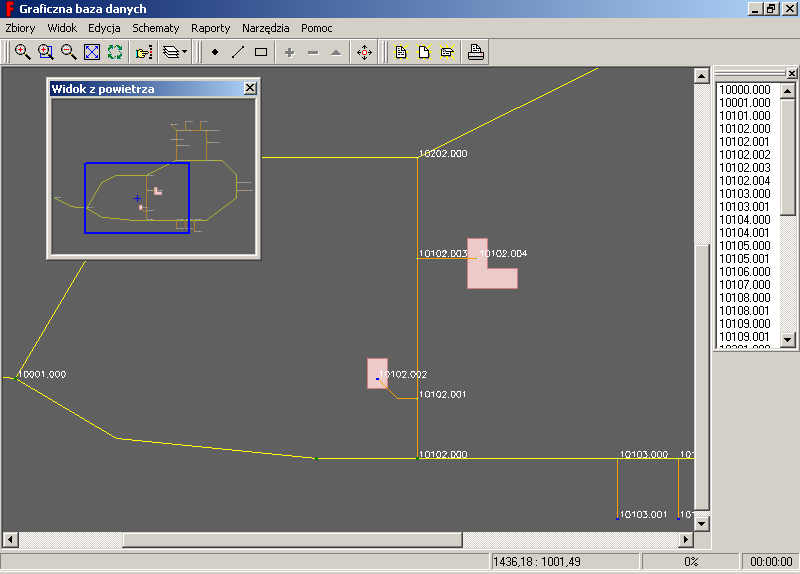Viewport: 800px width, 574px height.
Task: Open the Narzędzia menu
Action: pos(265,28)
